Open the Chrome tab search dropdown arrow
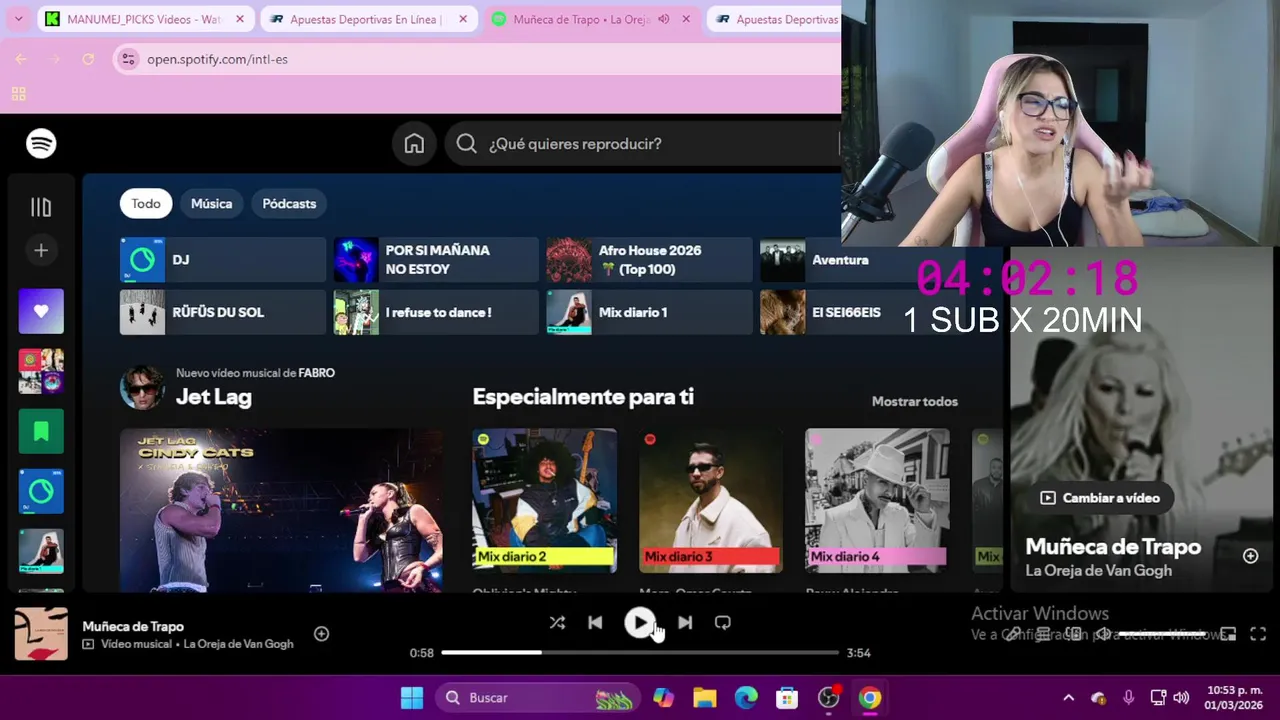The width and height of the screenshot is (1280, 720). pos(18,19)
